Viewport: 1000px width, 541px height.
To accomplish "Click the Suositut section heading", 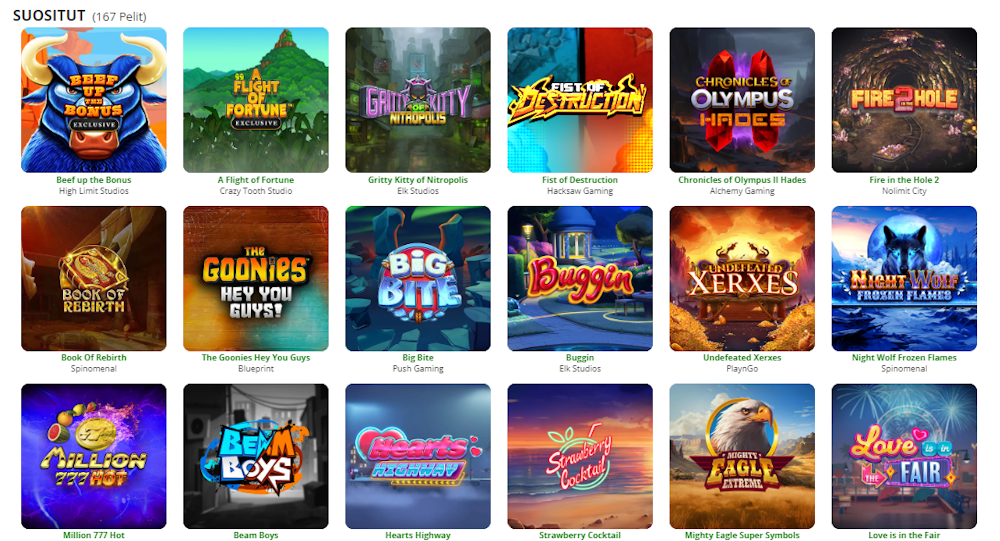I will point(49,15).
